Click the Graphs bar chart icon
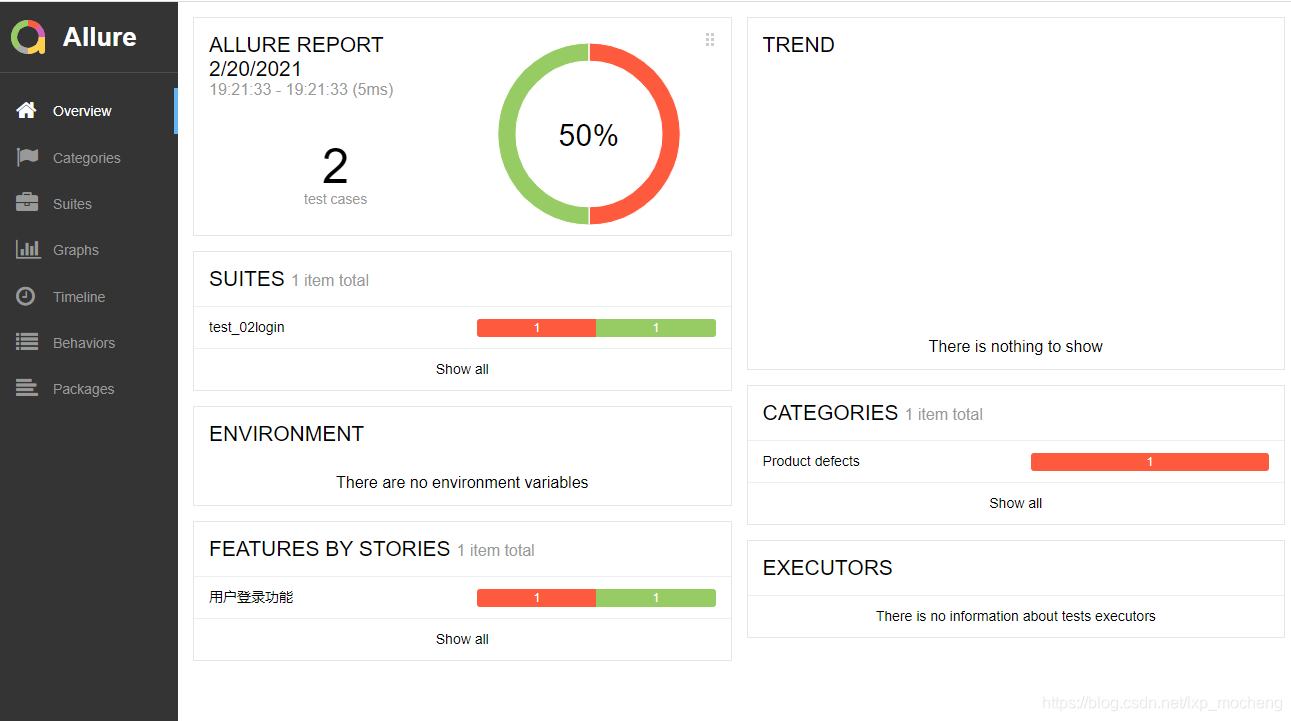 [28, 249]
